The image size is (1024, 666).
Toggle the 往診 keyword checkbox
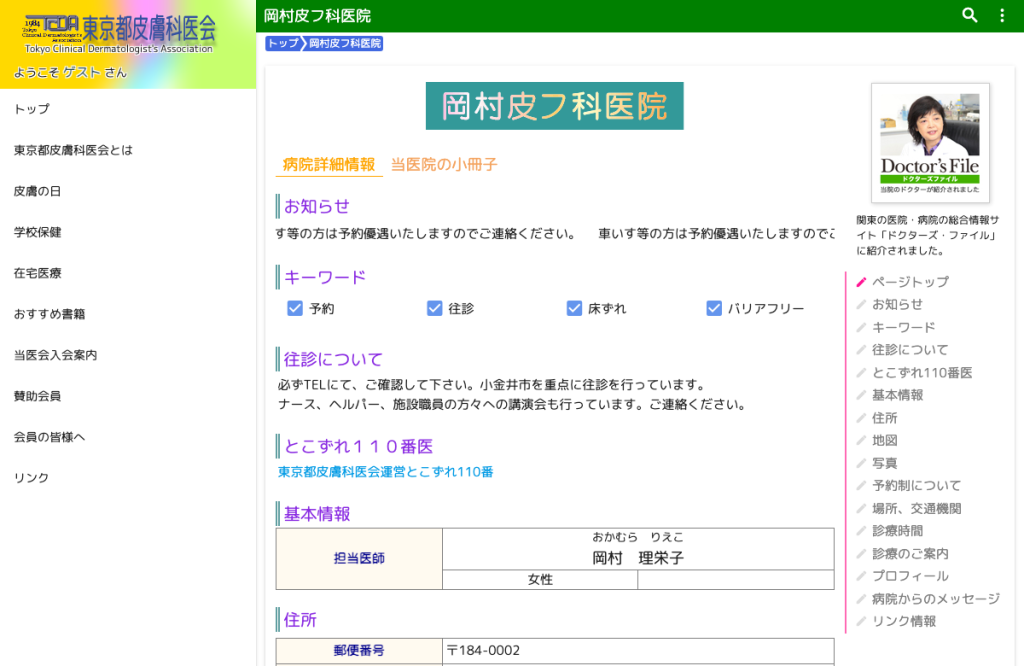(435, 308)
